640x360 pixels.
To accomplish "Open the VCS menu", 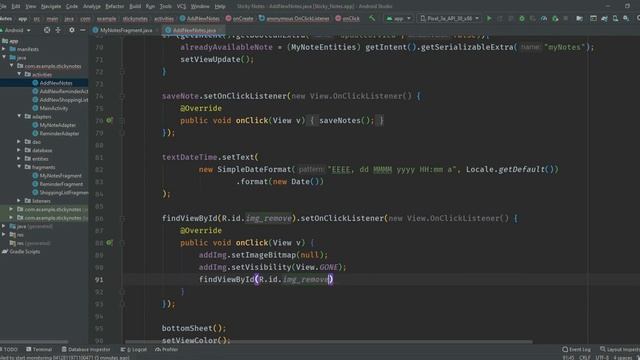I will pyautogui.click(x=181, y=6).
